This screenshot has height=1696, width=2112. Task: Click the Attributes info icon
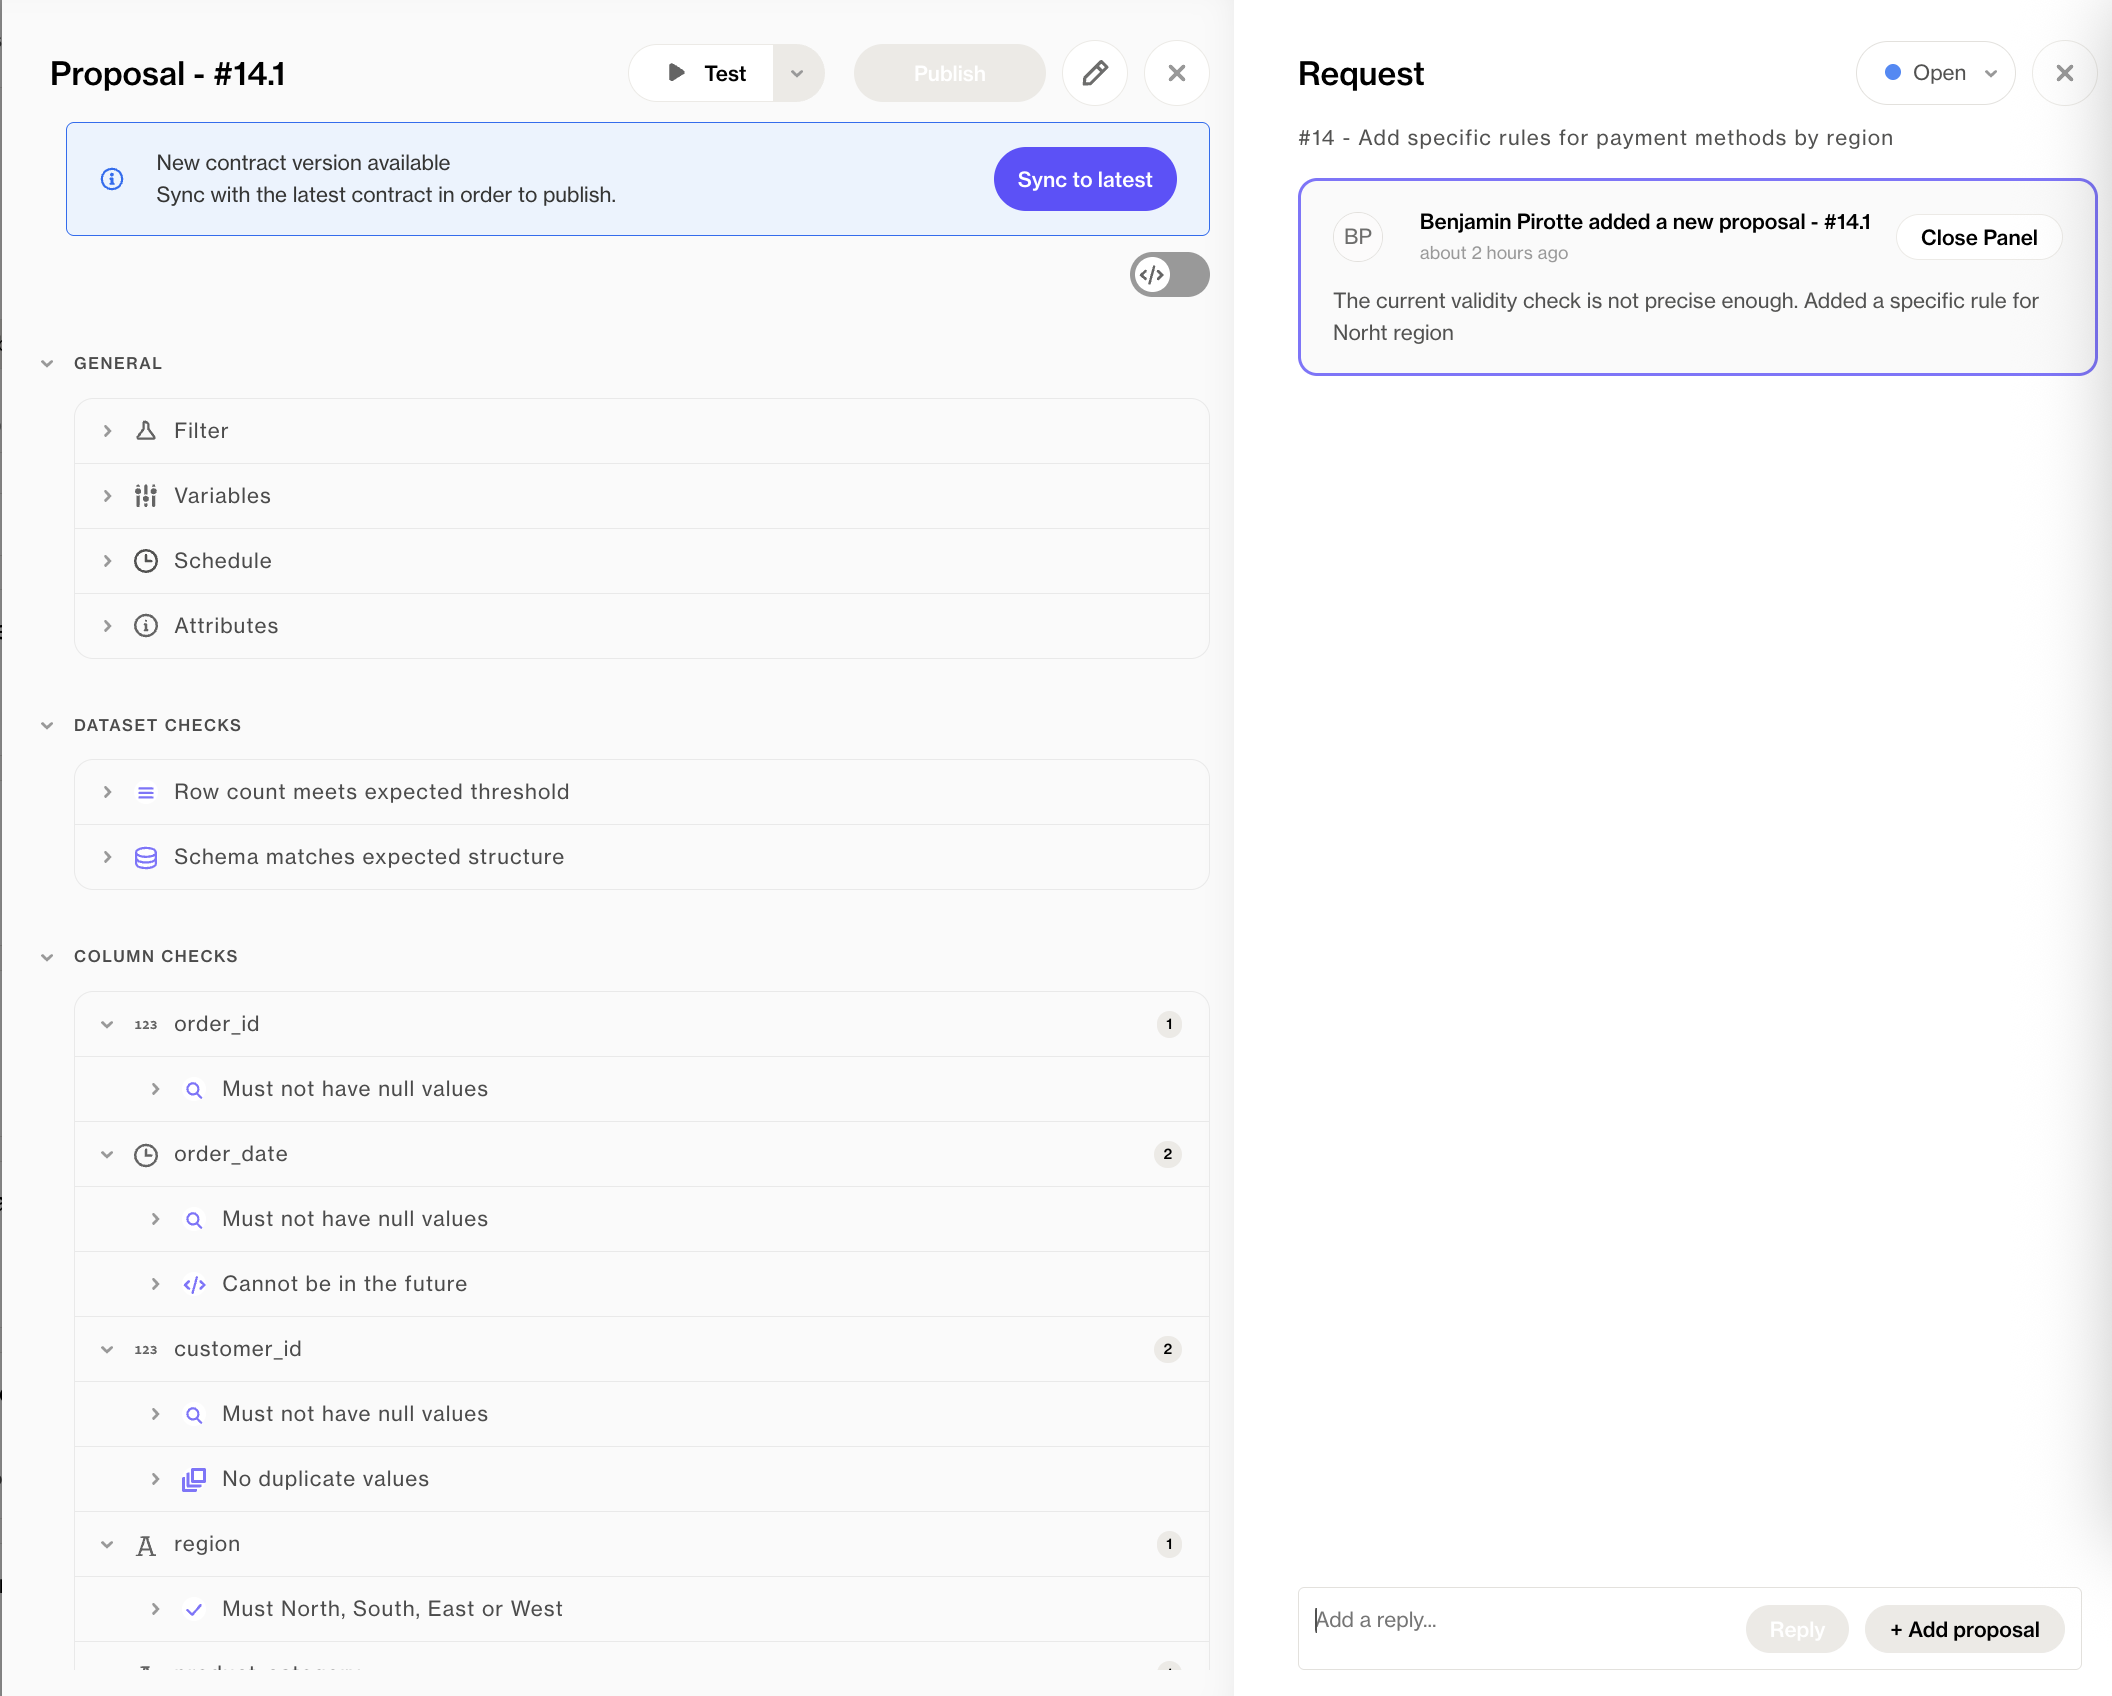[146, 626]
